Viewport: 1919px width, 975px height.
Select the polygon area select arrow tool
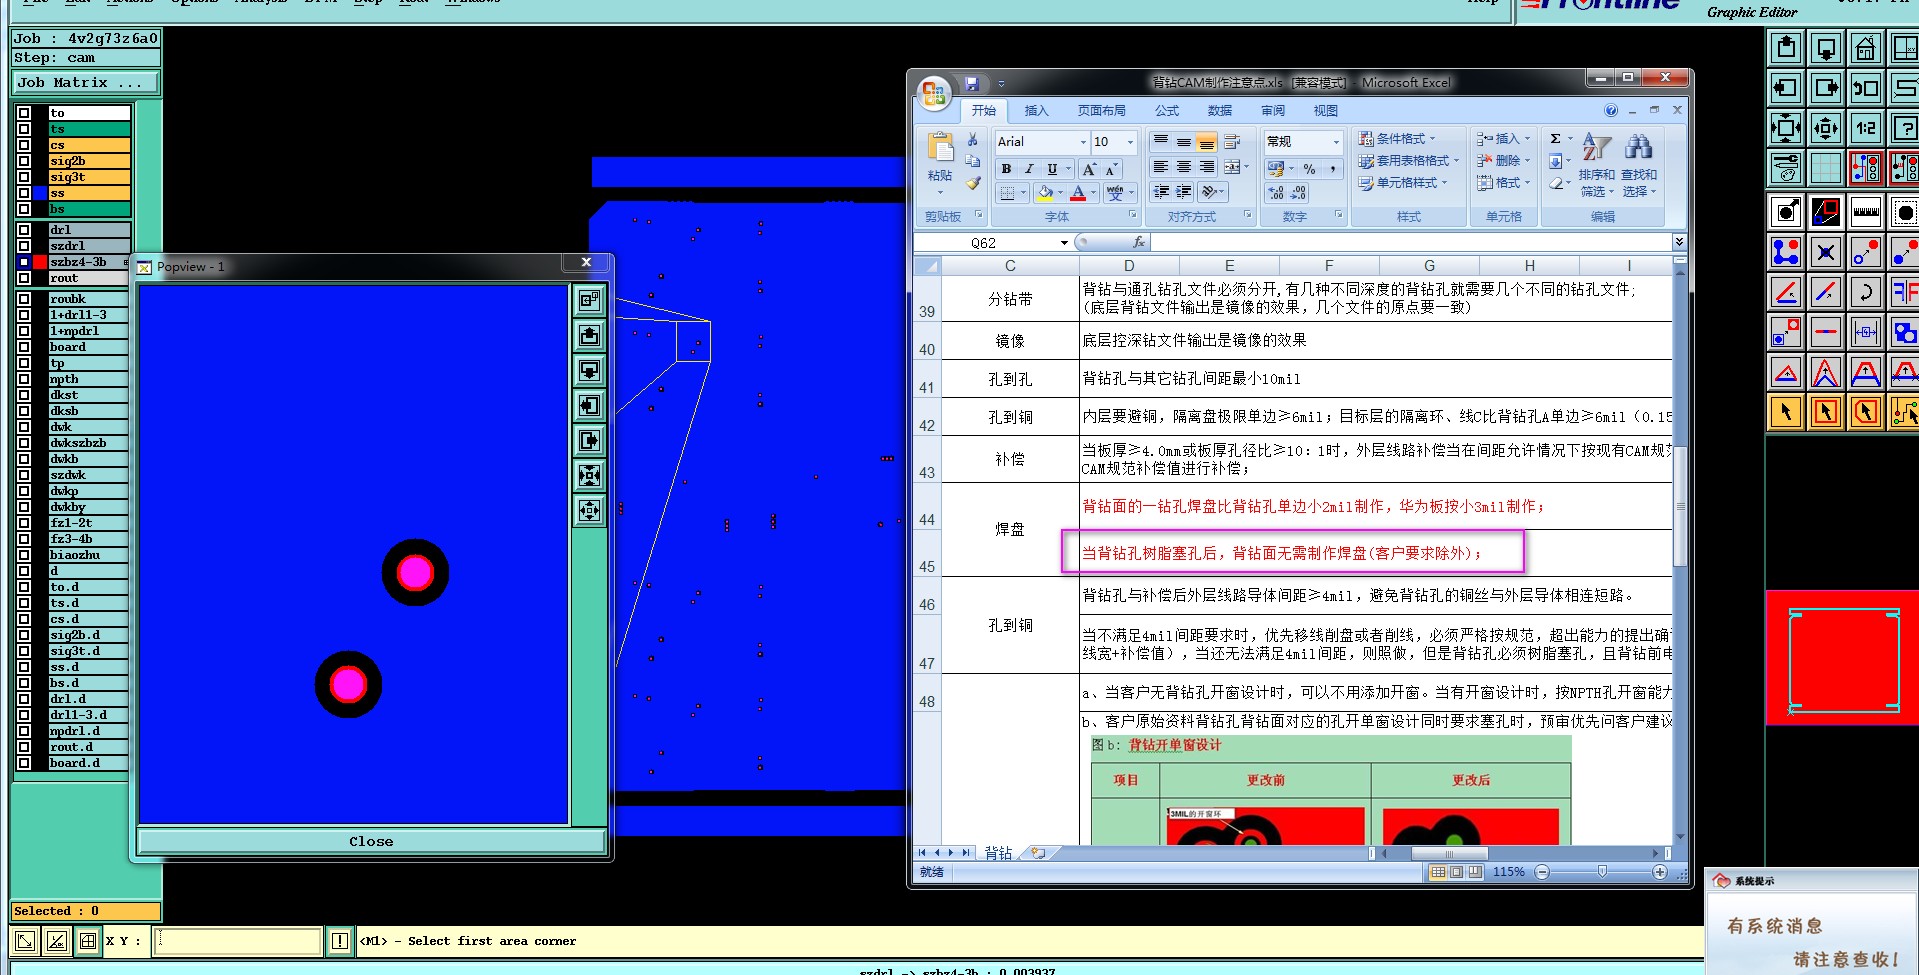point(1865,412)
